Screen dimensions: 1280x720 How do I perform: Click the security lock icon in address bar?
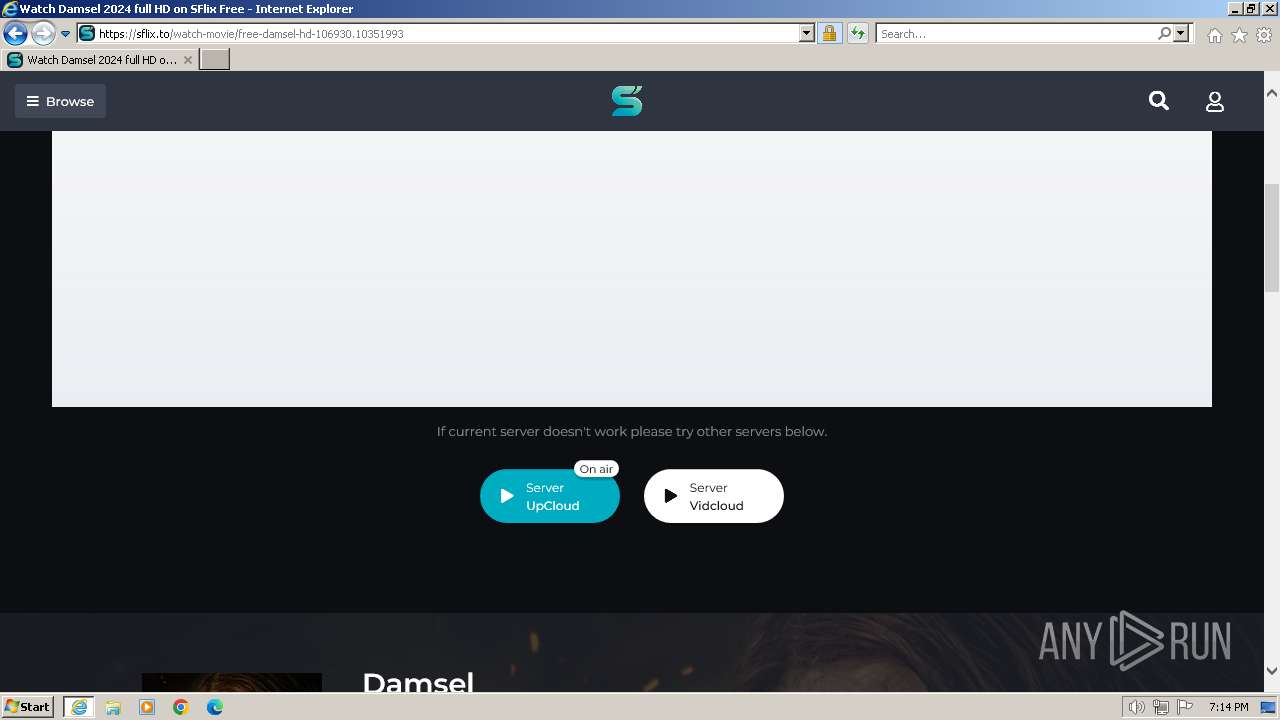pos(829,34)
